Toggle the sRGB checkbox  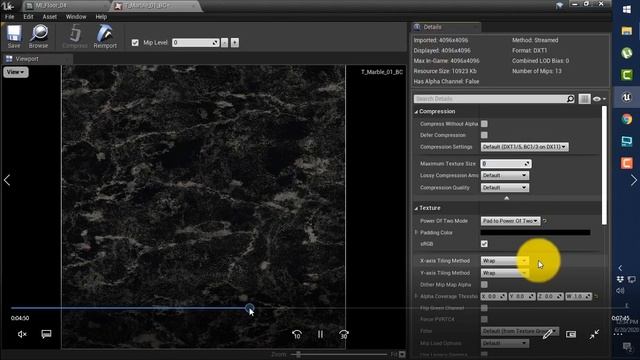tap(484, 244)
